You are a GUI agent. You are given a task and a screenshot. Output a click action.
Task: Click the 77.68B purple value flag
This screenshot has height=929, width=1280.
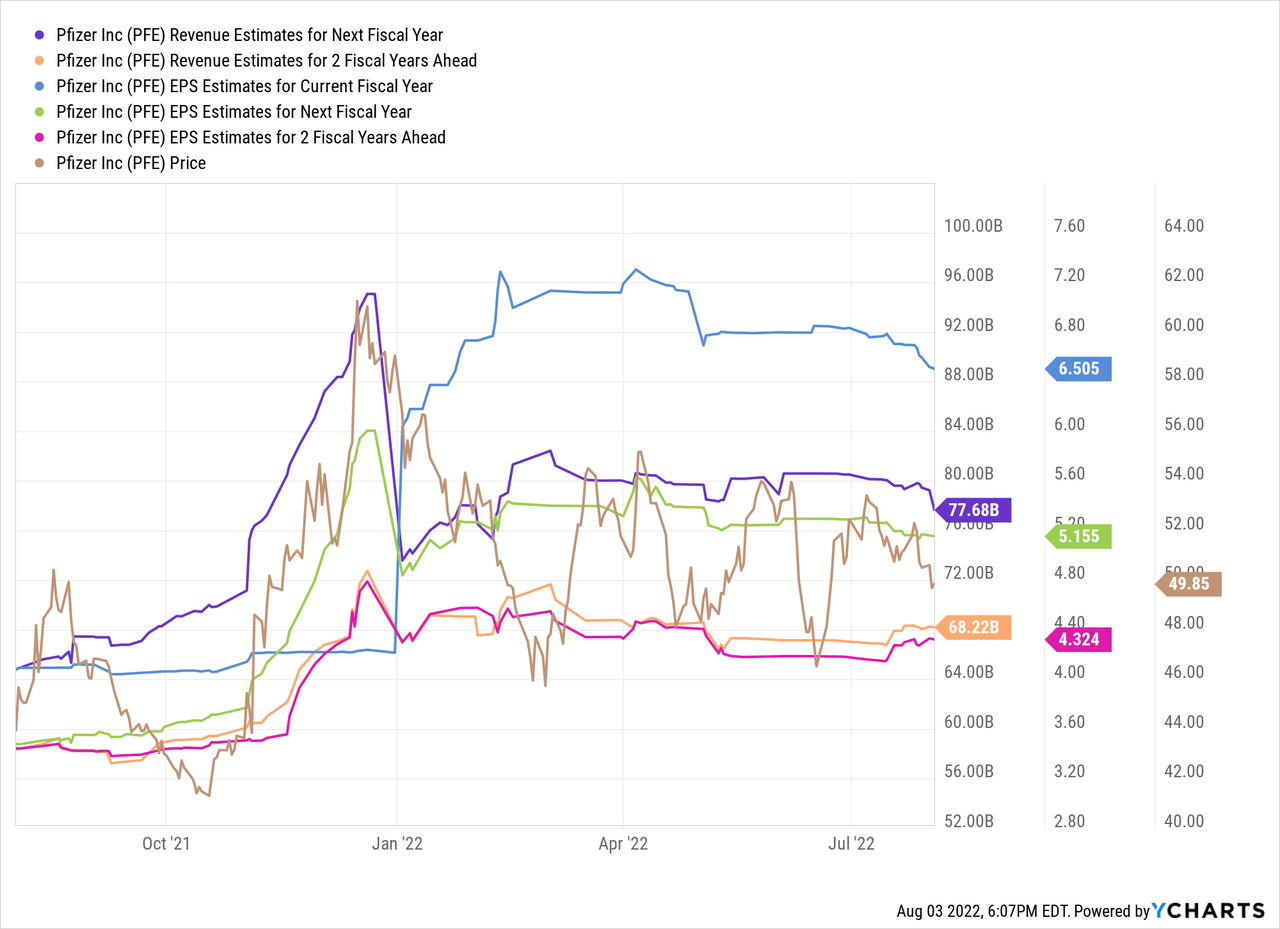pos(973,510)
